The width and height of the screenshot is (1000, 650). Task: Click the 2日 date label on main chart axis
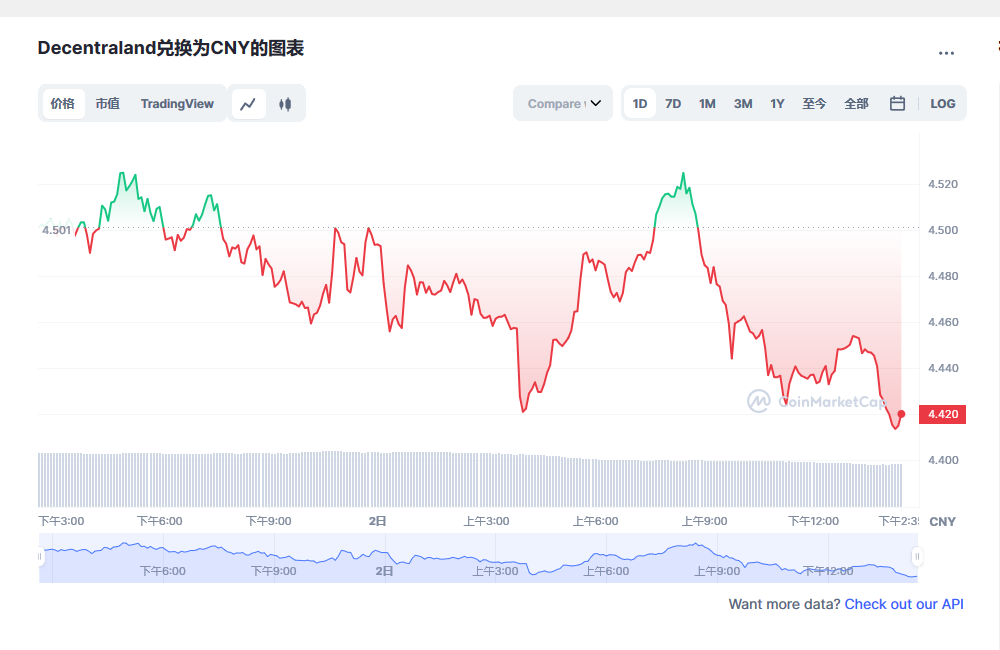[x=378, y=521]
